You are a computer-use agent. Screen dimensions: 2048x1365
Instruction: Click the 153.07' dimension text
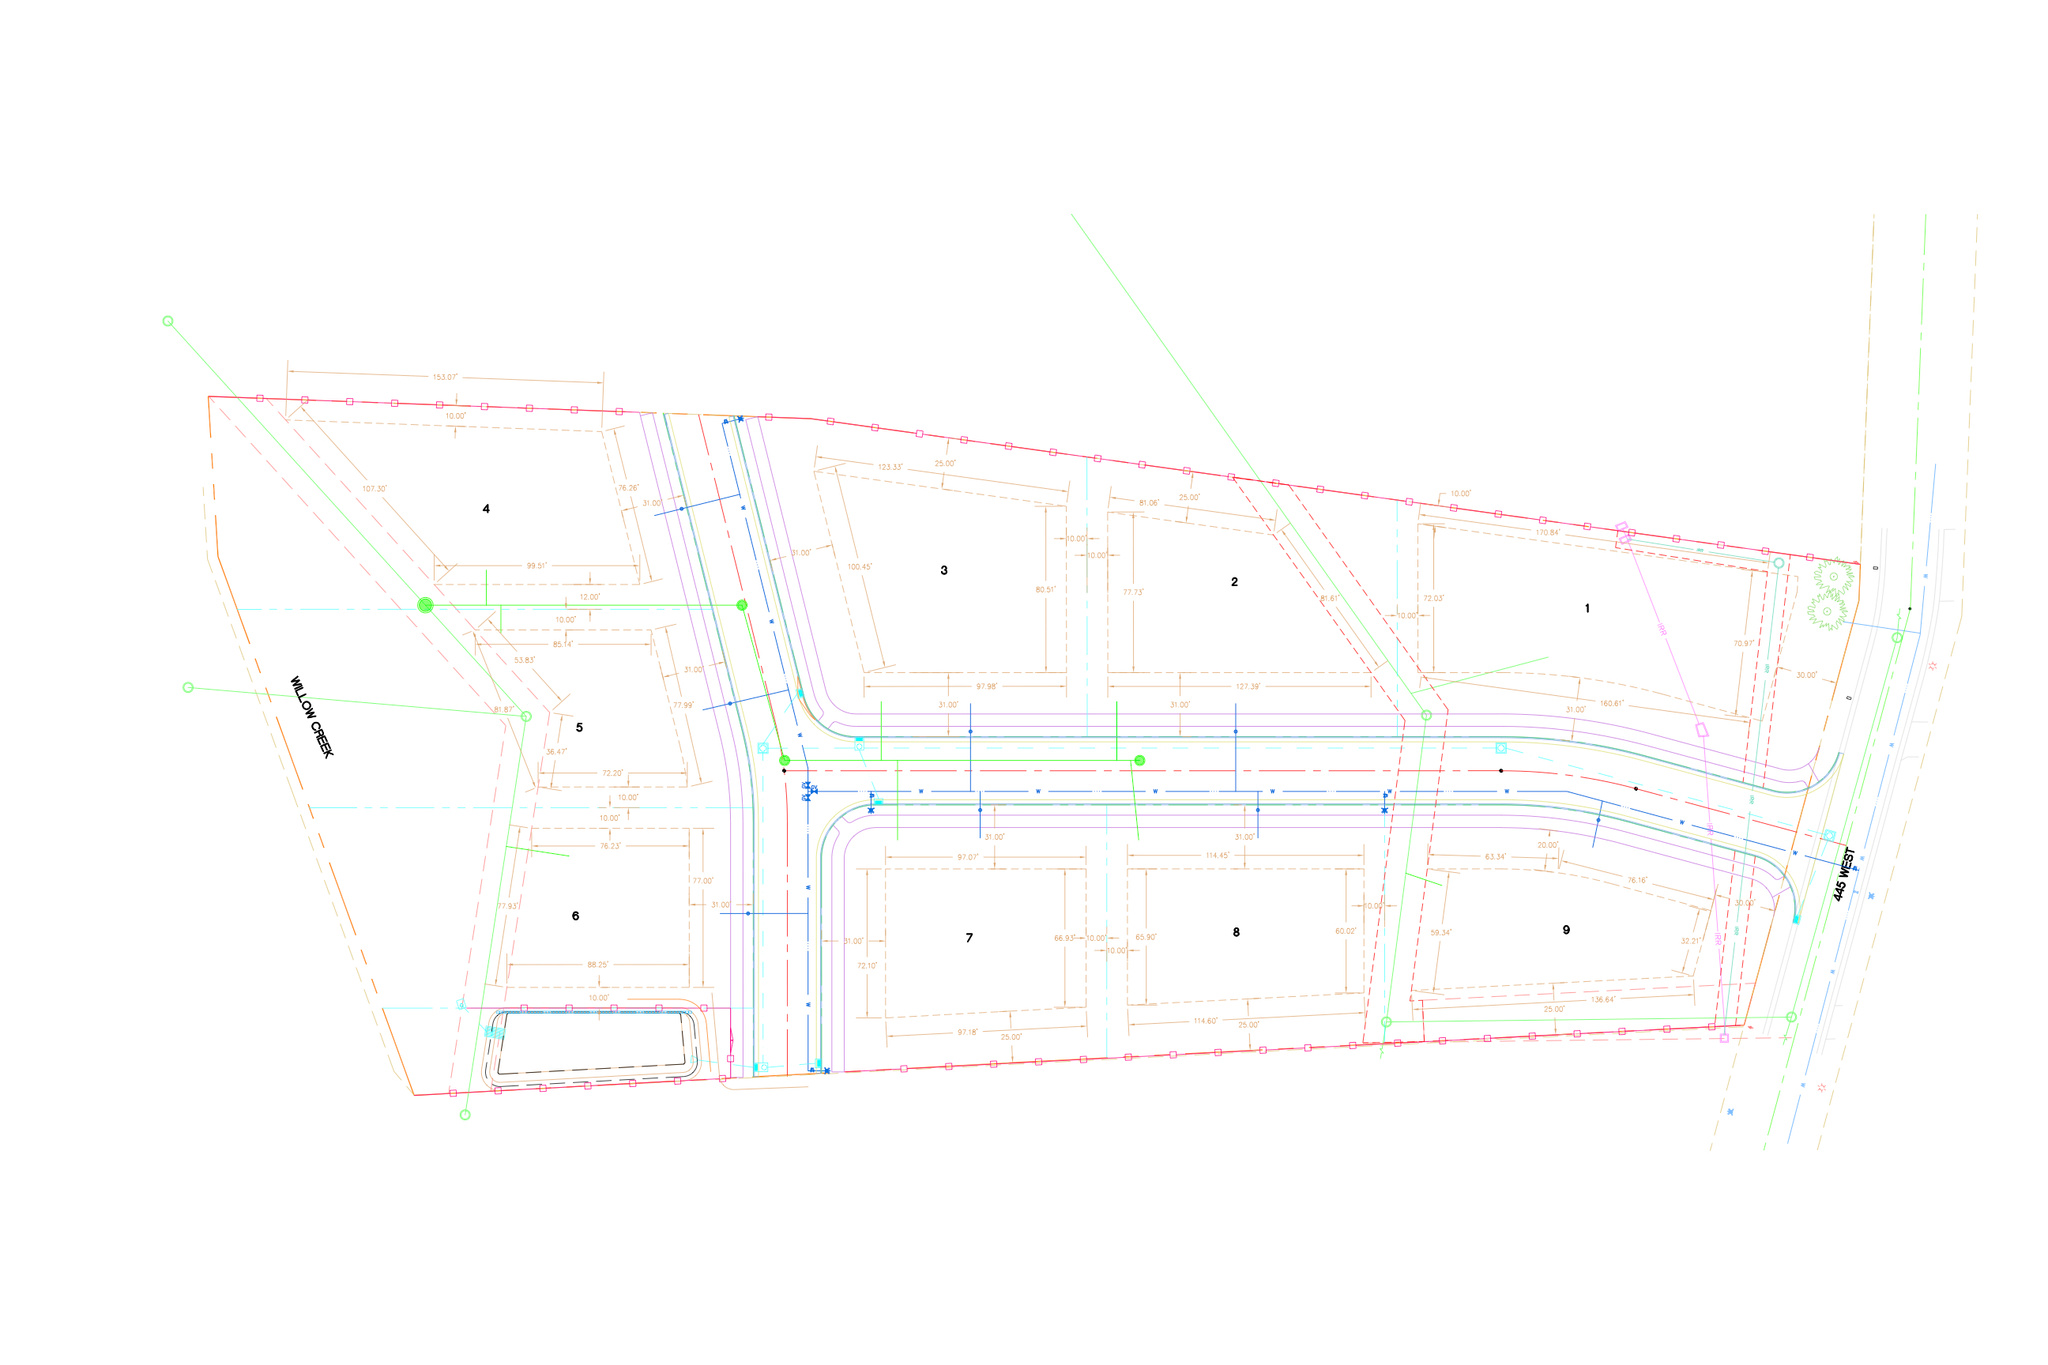(x=445, y=377)
